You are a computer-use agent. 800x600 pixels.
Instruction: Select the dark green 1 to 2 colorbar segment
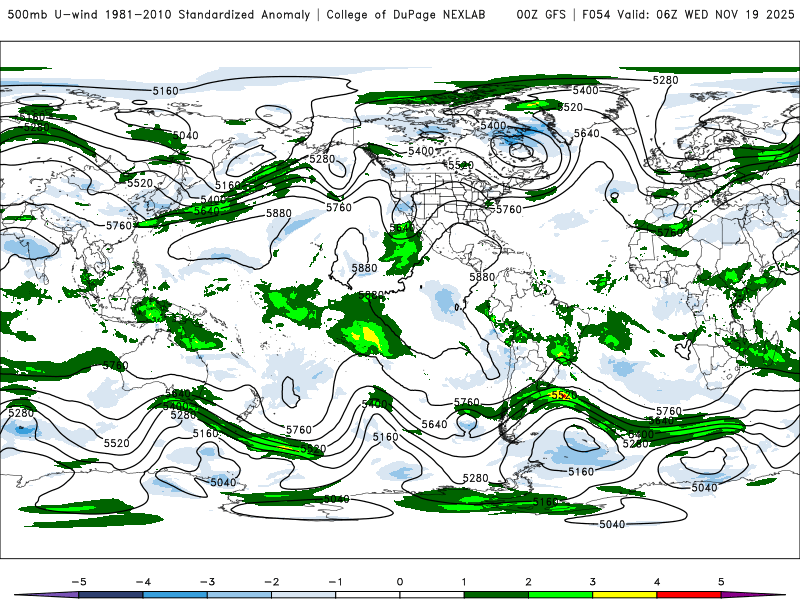[496, 595]
